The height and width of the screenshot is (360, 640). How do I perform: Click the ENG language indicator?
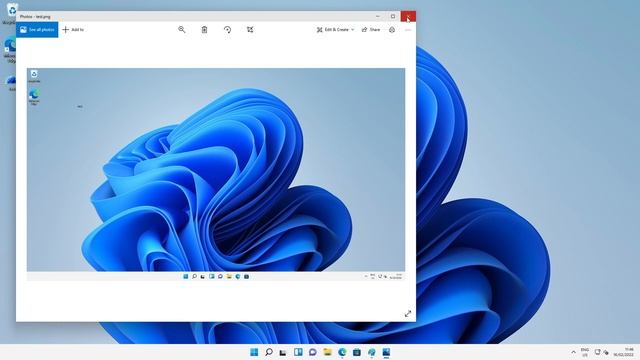point(585,352)
